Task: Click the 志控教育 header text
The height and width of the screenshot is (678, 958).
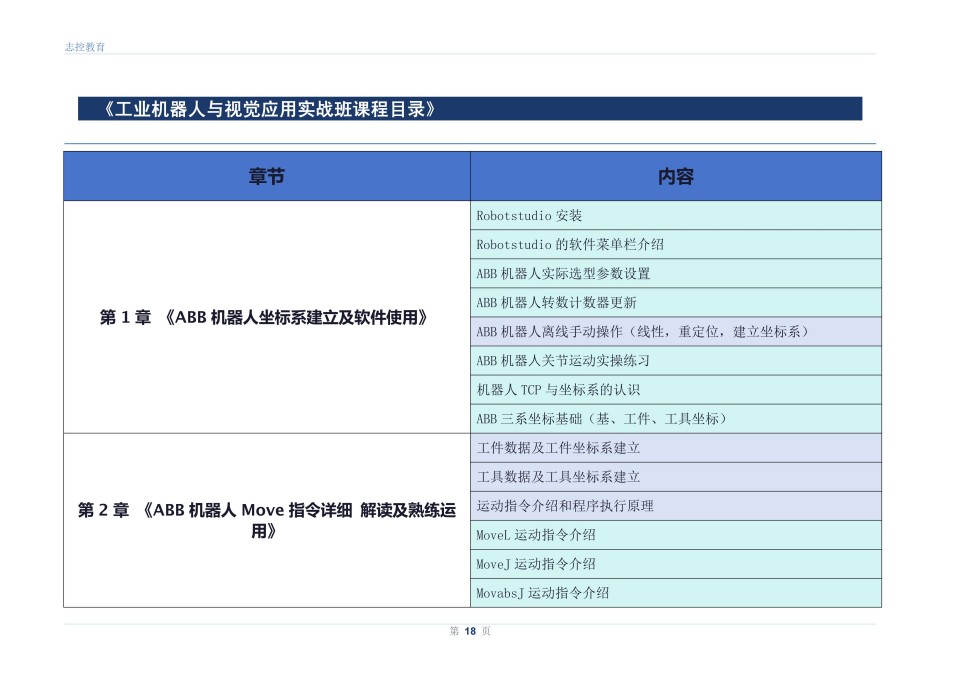Action: pos(85,47)
